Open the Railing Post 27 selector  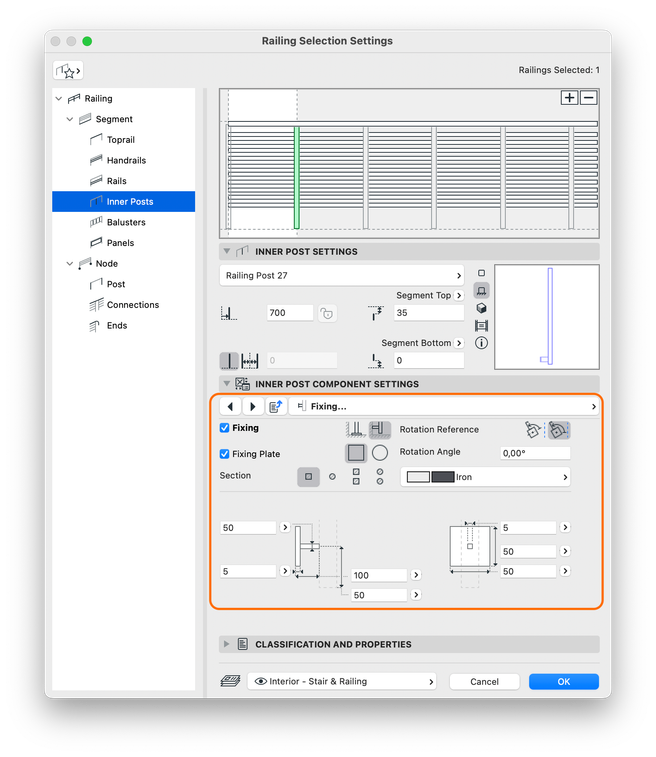pyautogui.click(x=342, y=276)
